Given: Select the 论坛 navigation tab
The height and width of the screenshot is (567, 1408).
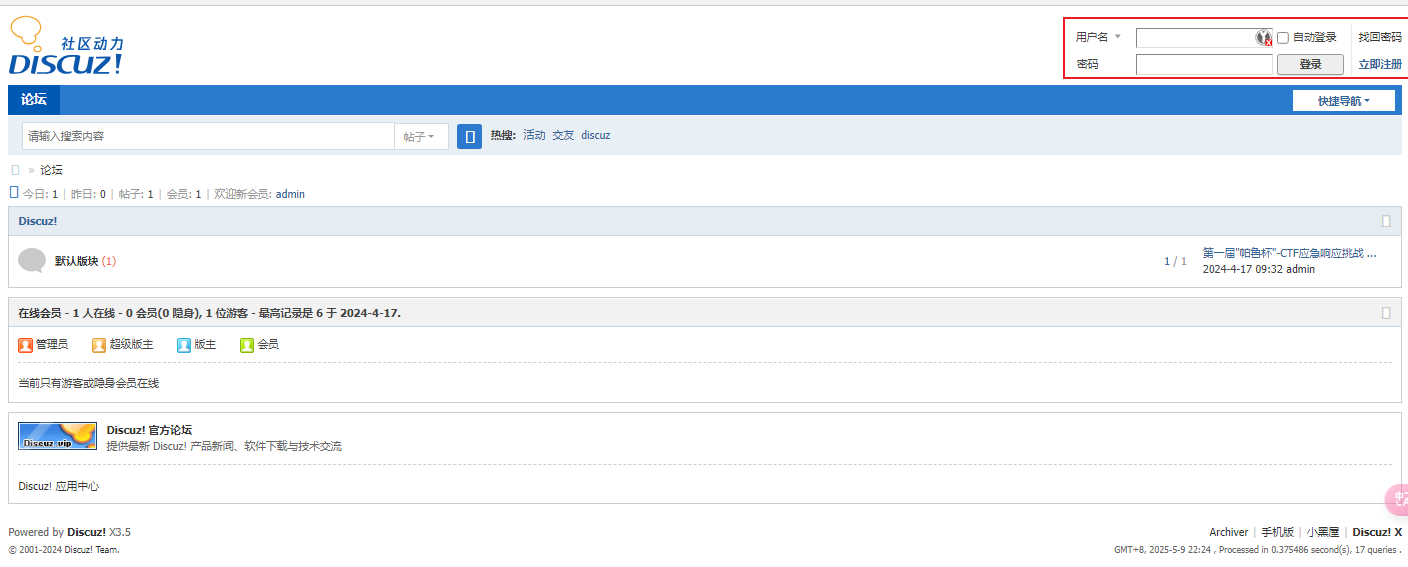Looking at the screenshot, I should pyautogui.click(x=34, y=100).
